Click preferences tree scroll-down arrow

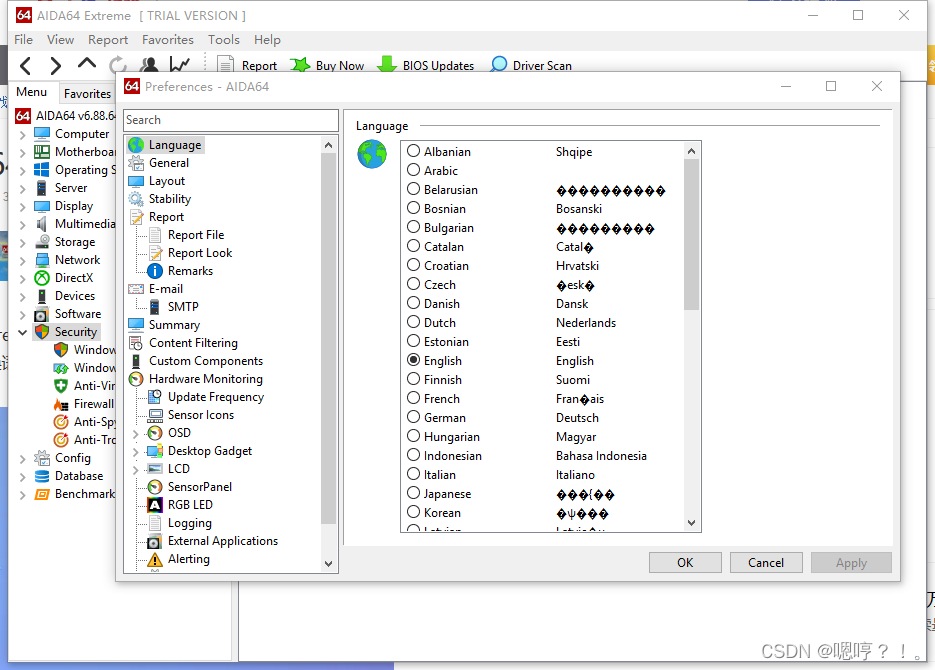(x=328, y=563)
